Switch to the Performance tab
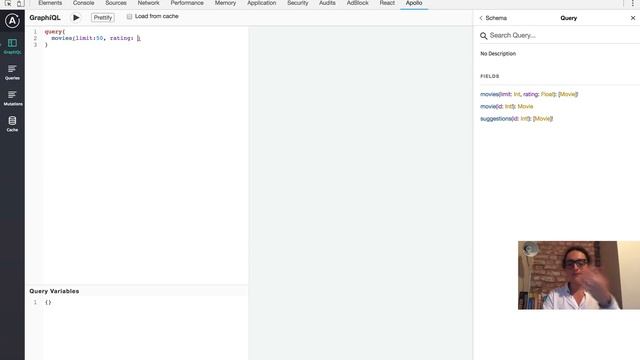Viewport: 640px width, 360px height. click(x=187, y=3)
